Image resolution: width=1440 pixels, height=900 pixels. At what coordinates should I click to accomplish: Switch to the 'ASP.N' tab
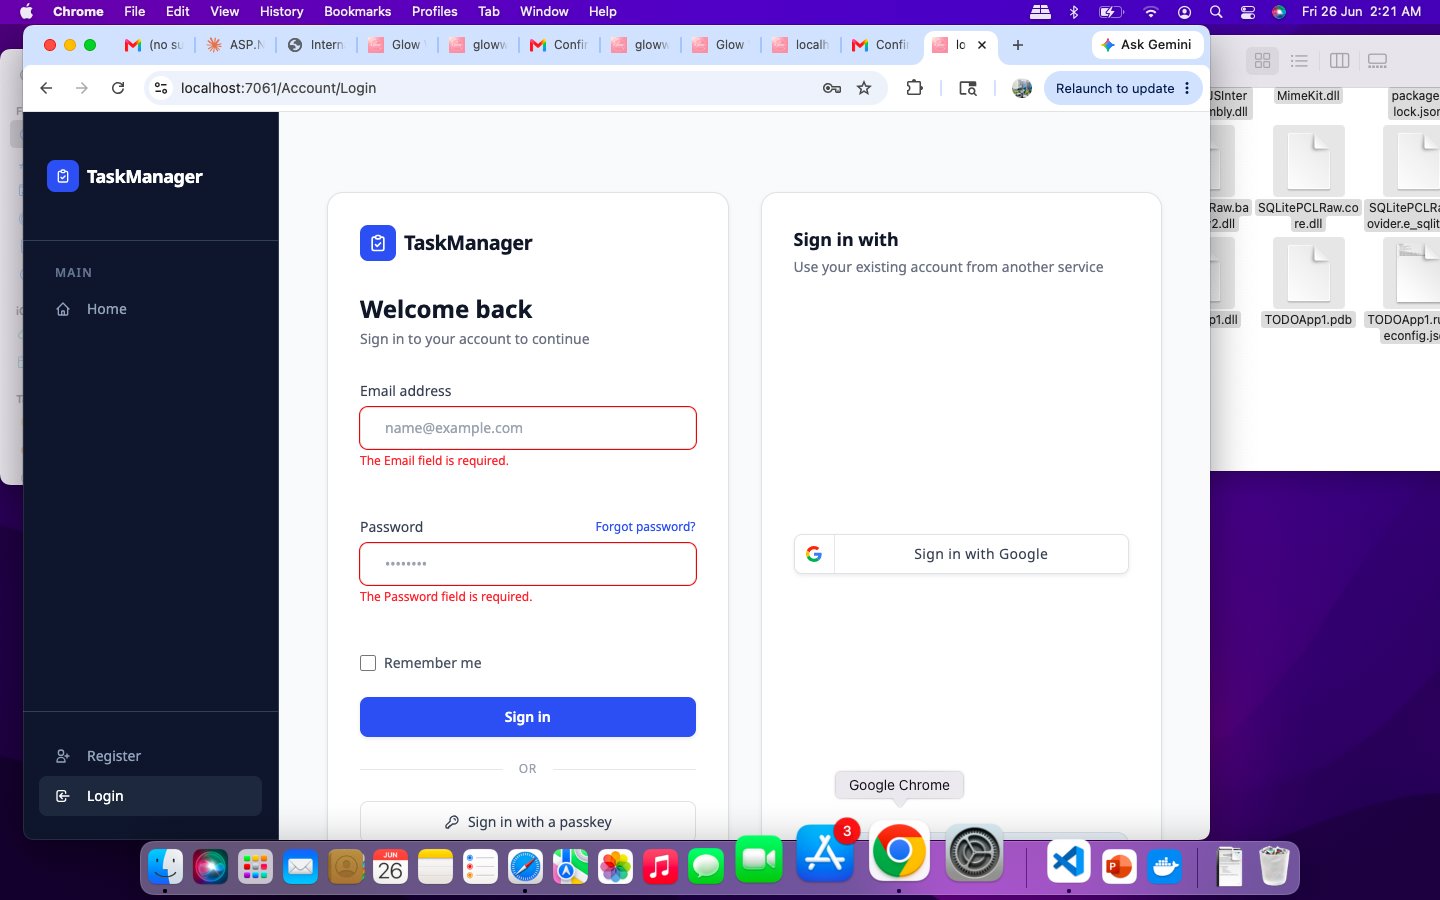tap(235, 45)
